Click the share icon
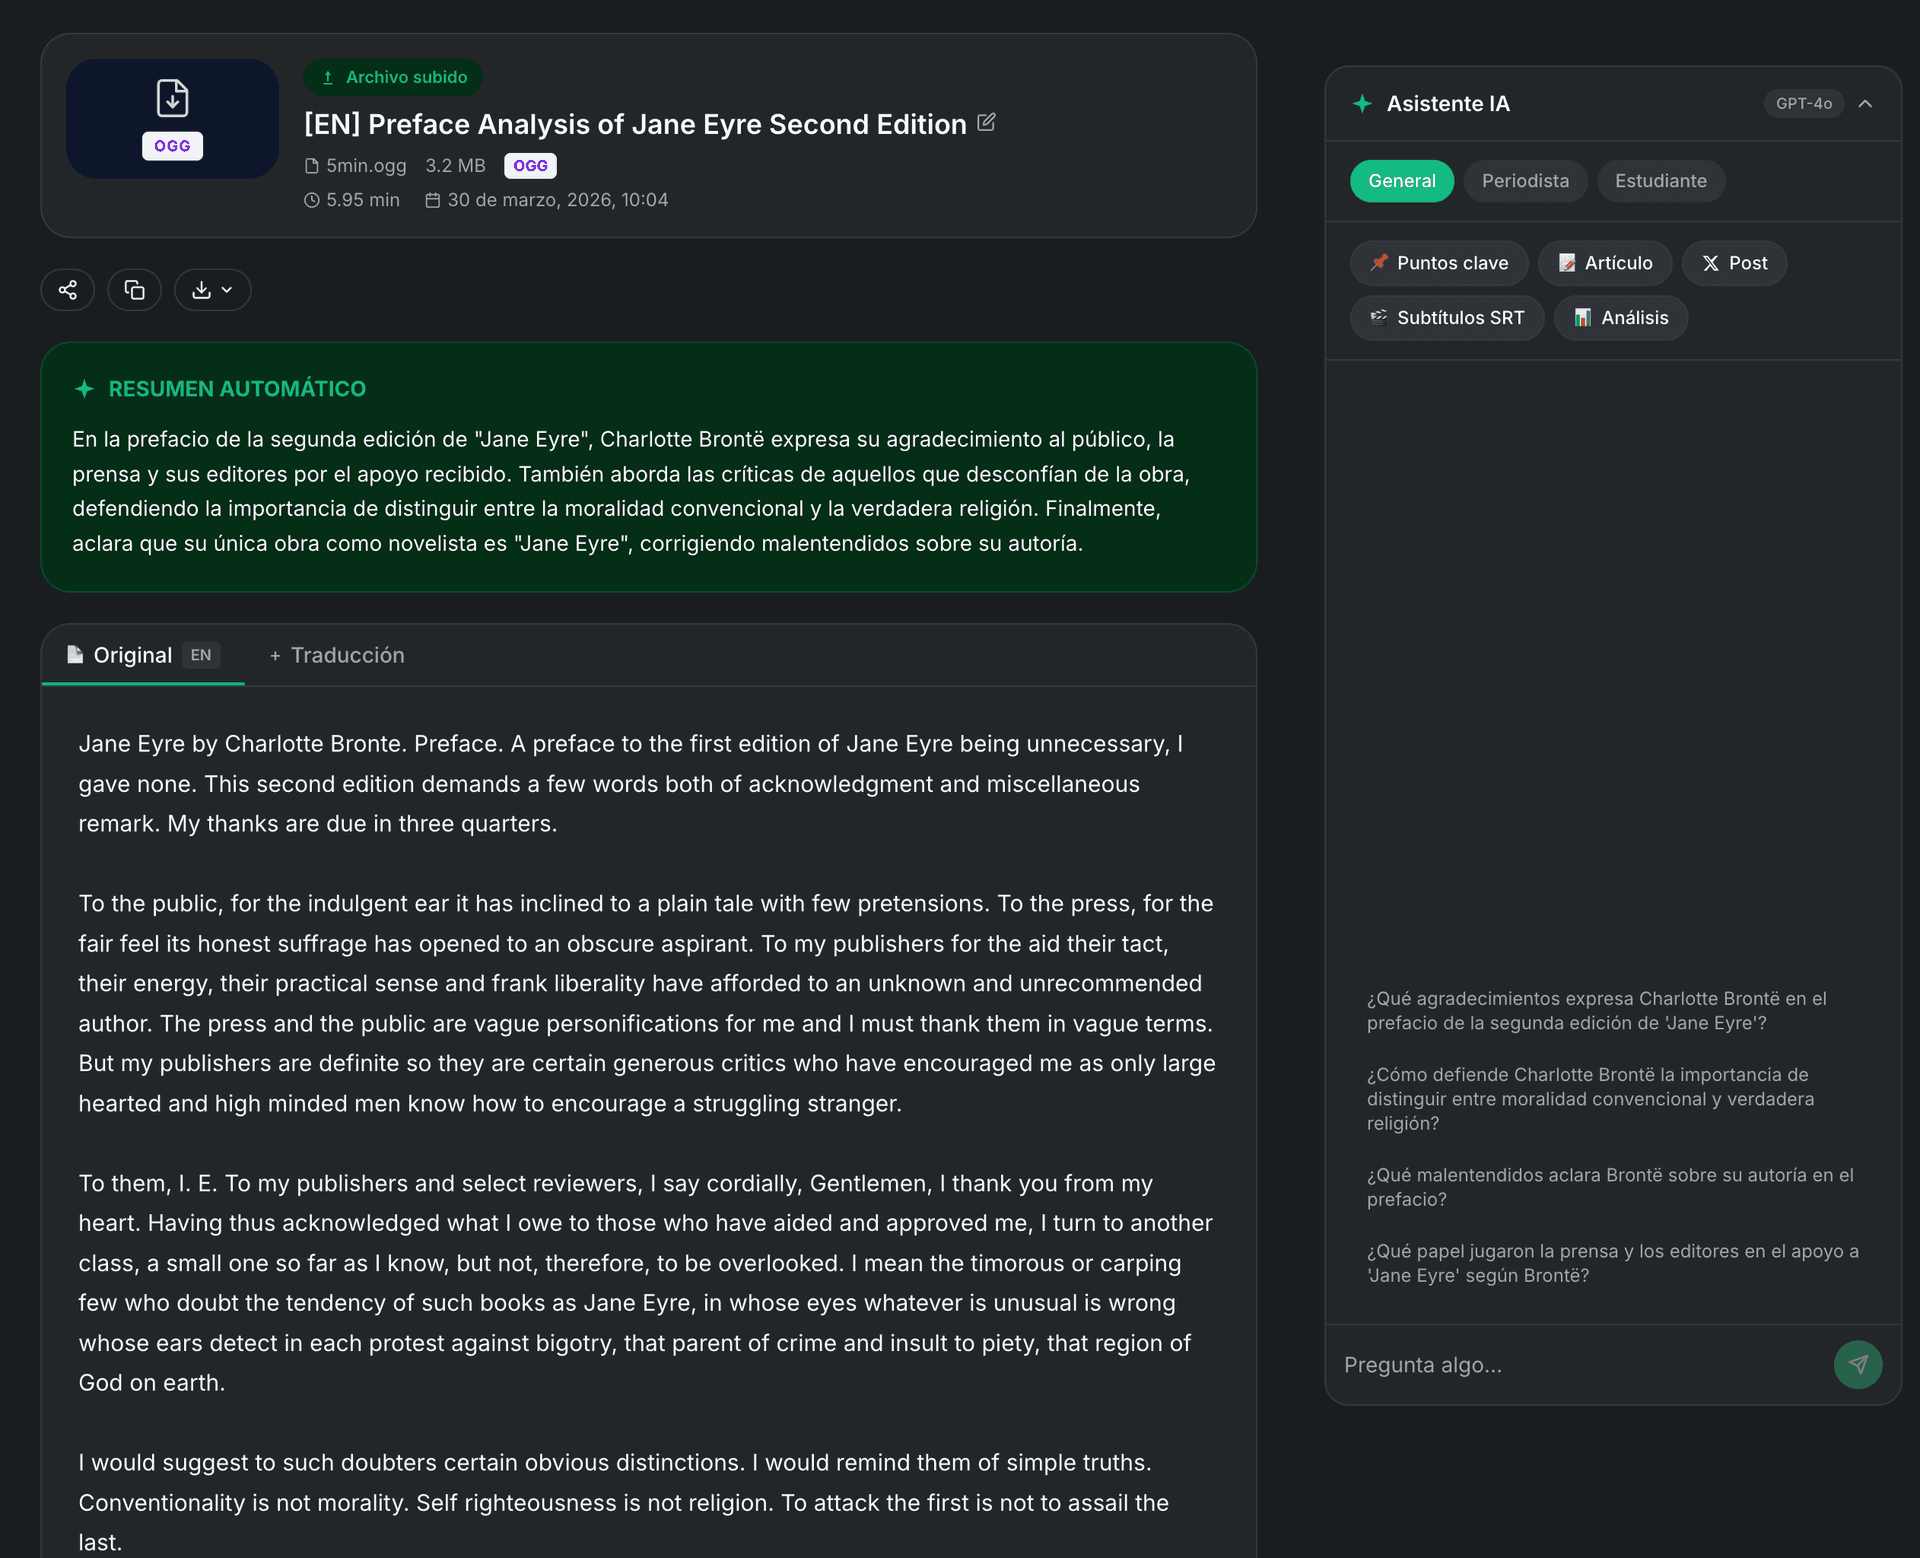The image size is (1920, 1558). (x=67, y=290)
